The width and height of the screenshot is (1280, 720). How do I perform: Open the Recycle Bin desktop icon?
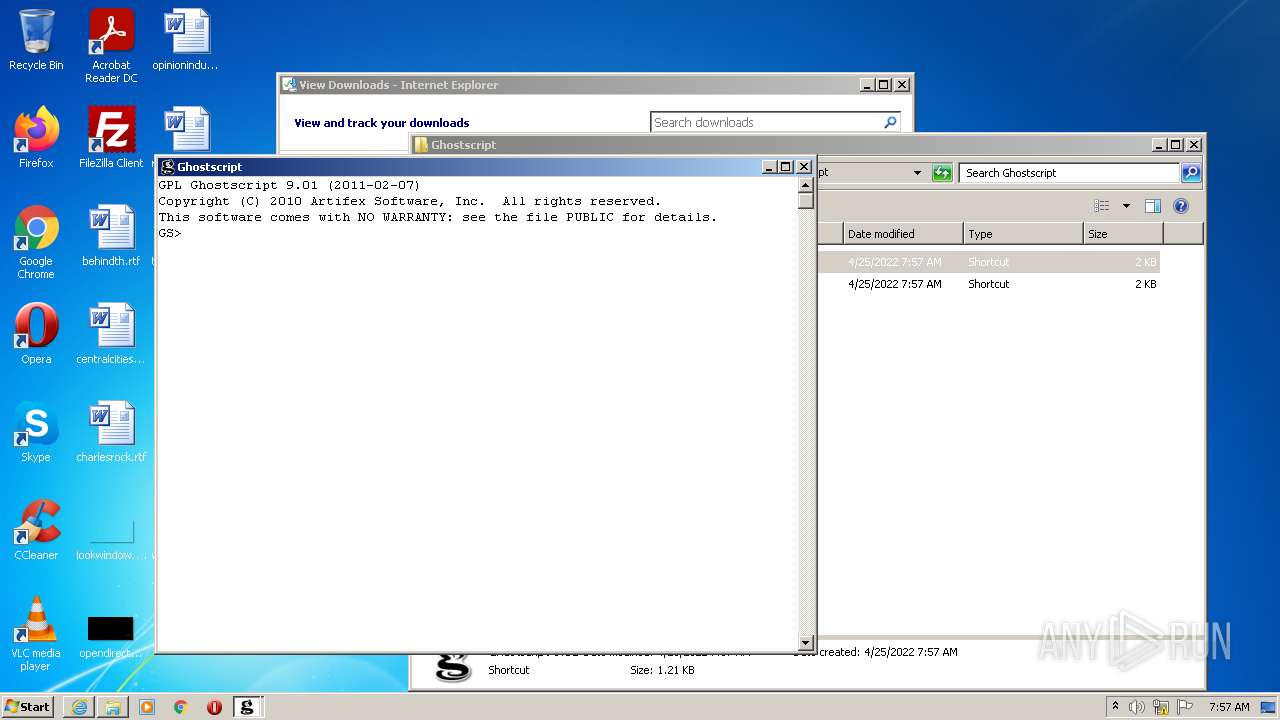point(36,40)
